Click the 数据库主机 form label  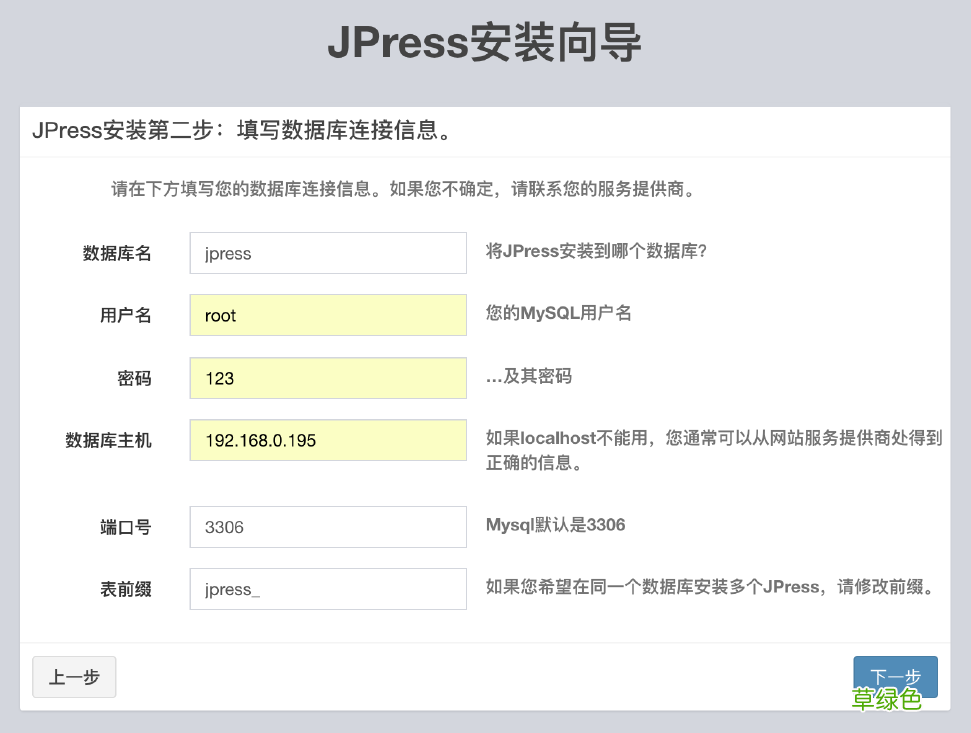[x=108, y=440]
